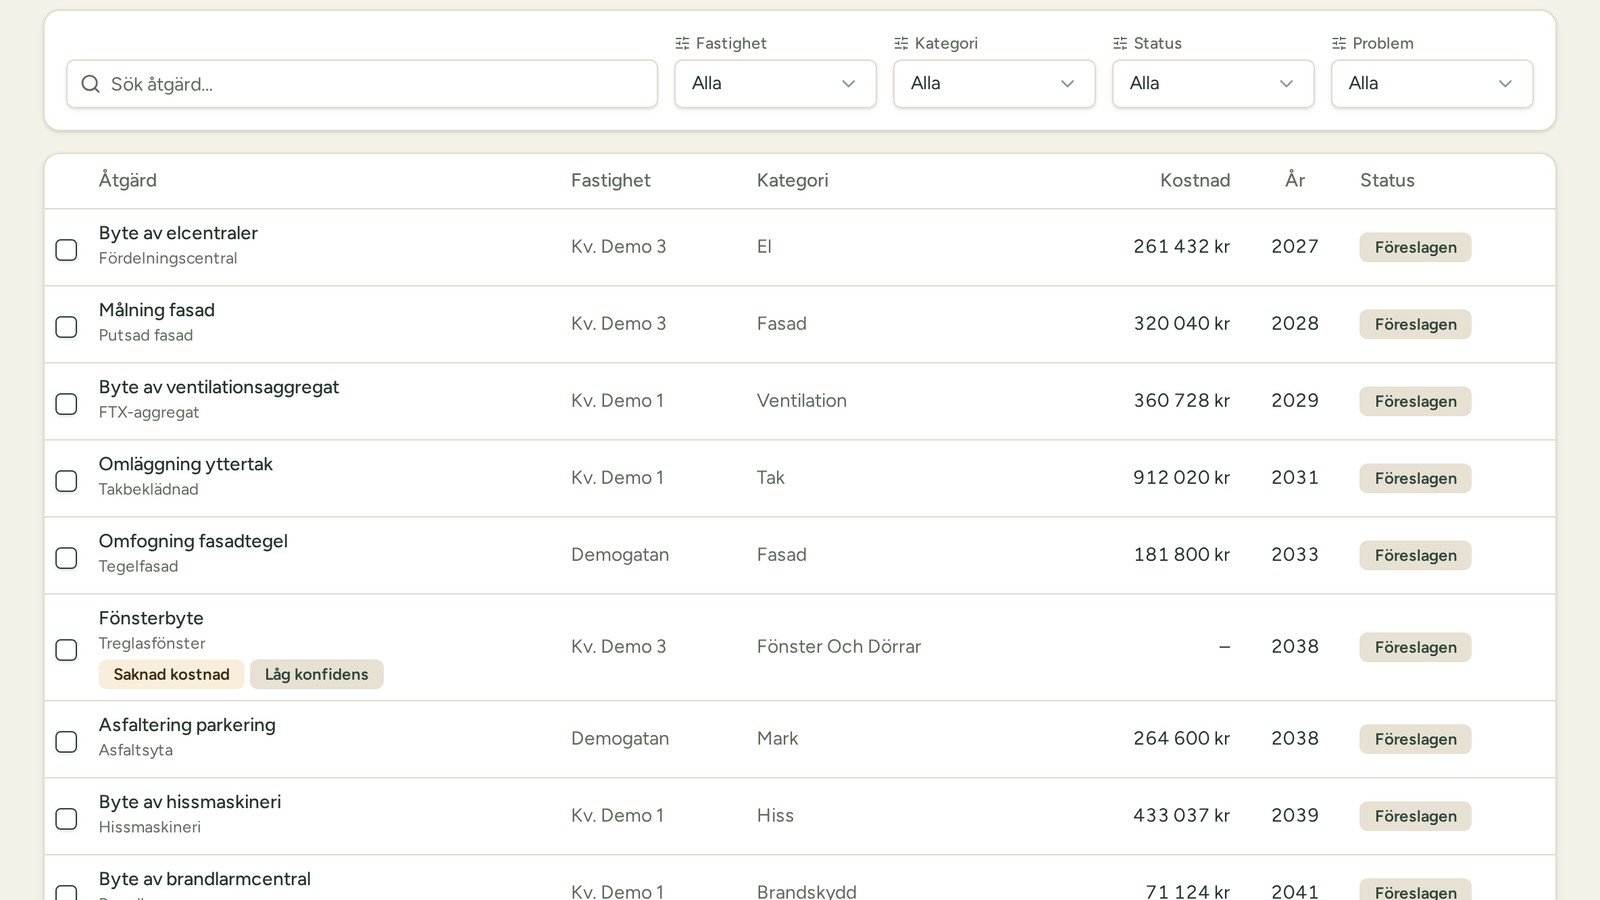
Task: Open the Omfogning fasadtegel action
Action: pos(193,541)
